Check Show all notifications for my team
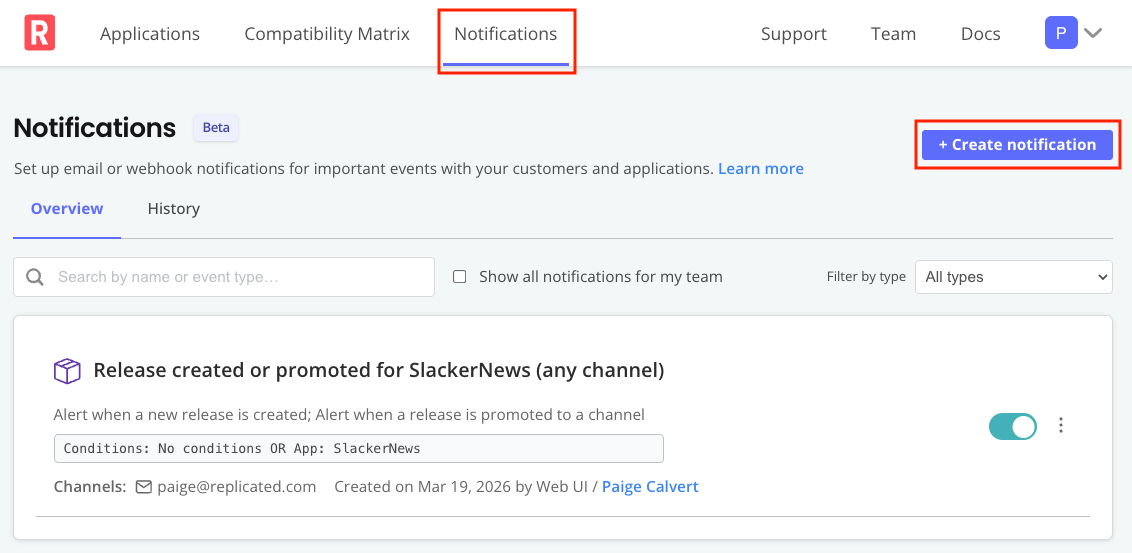The height and width of the screenshot is (553, 1132). coord(460,277)
